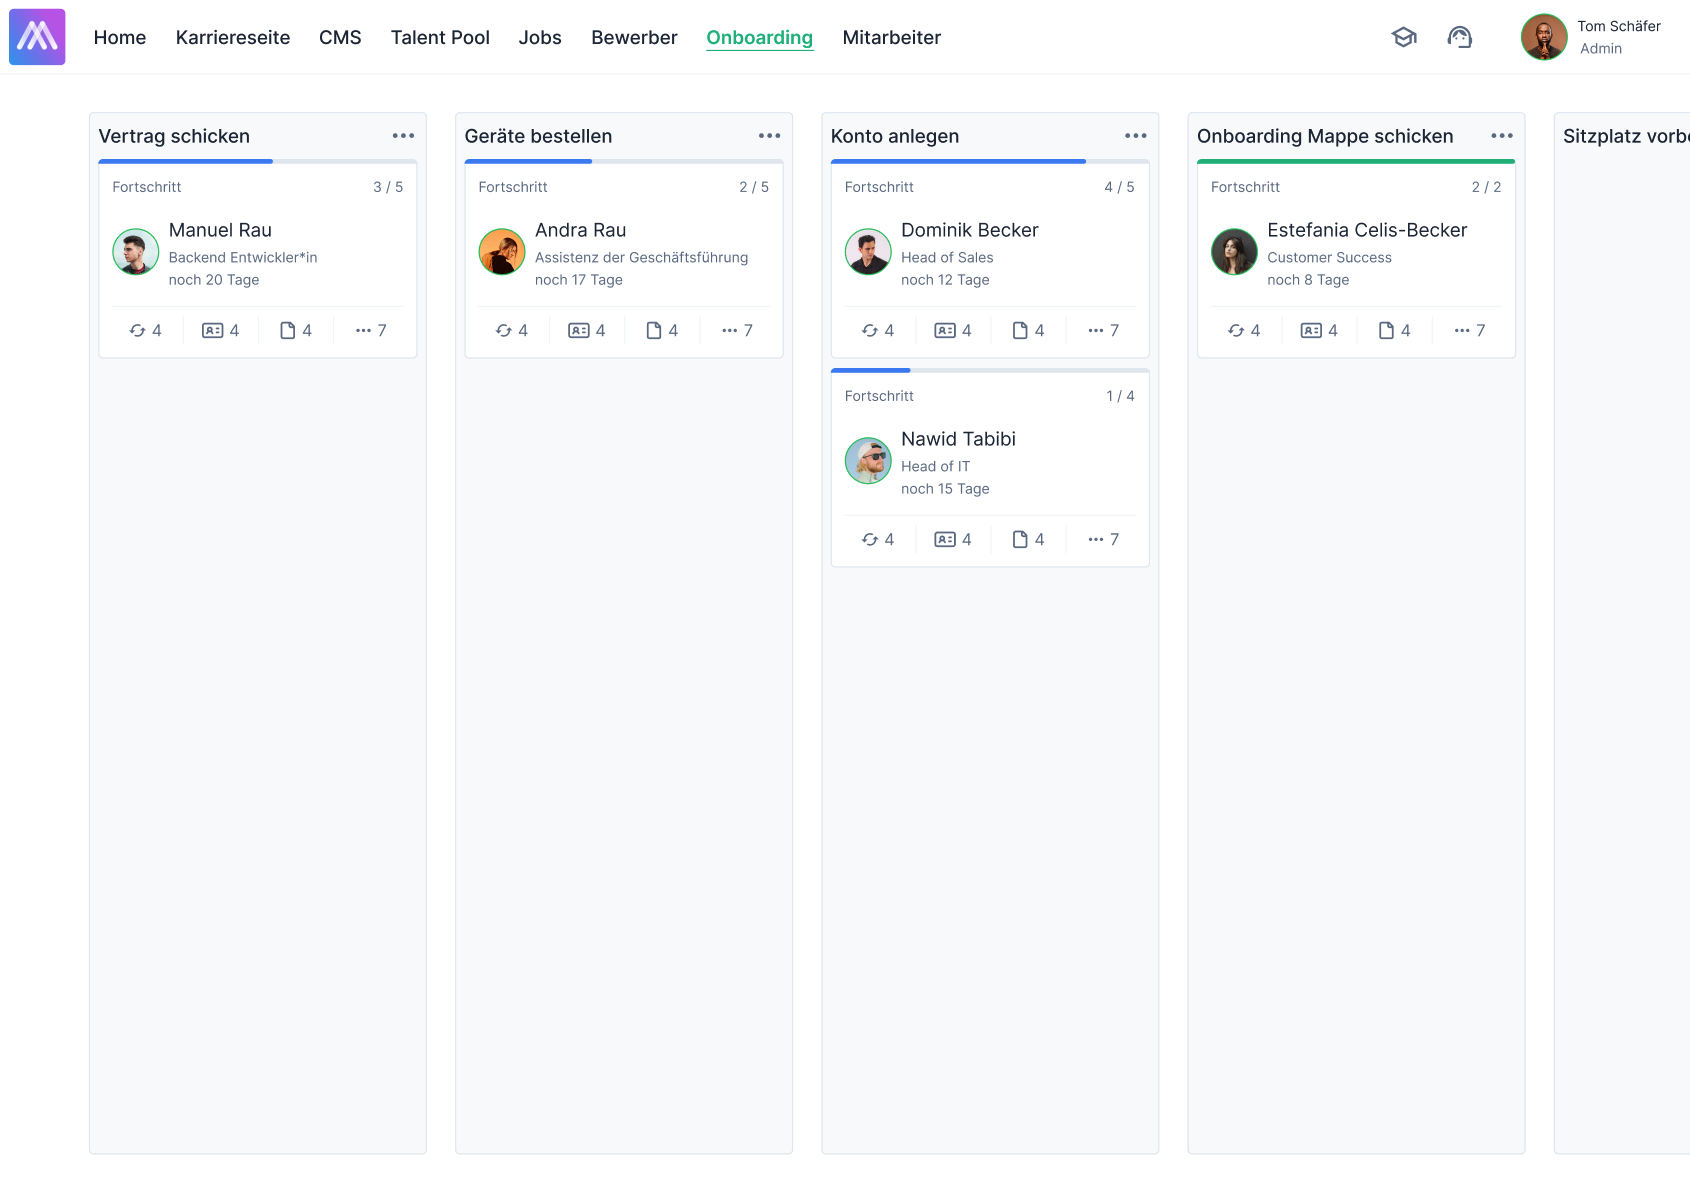This screenshot has height=1201, width=1690.
Task: Open the ellipsis menu of the Konto anlegen column
Action: [1135, 135]
